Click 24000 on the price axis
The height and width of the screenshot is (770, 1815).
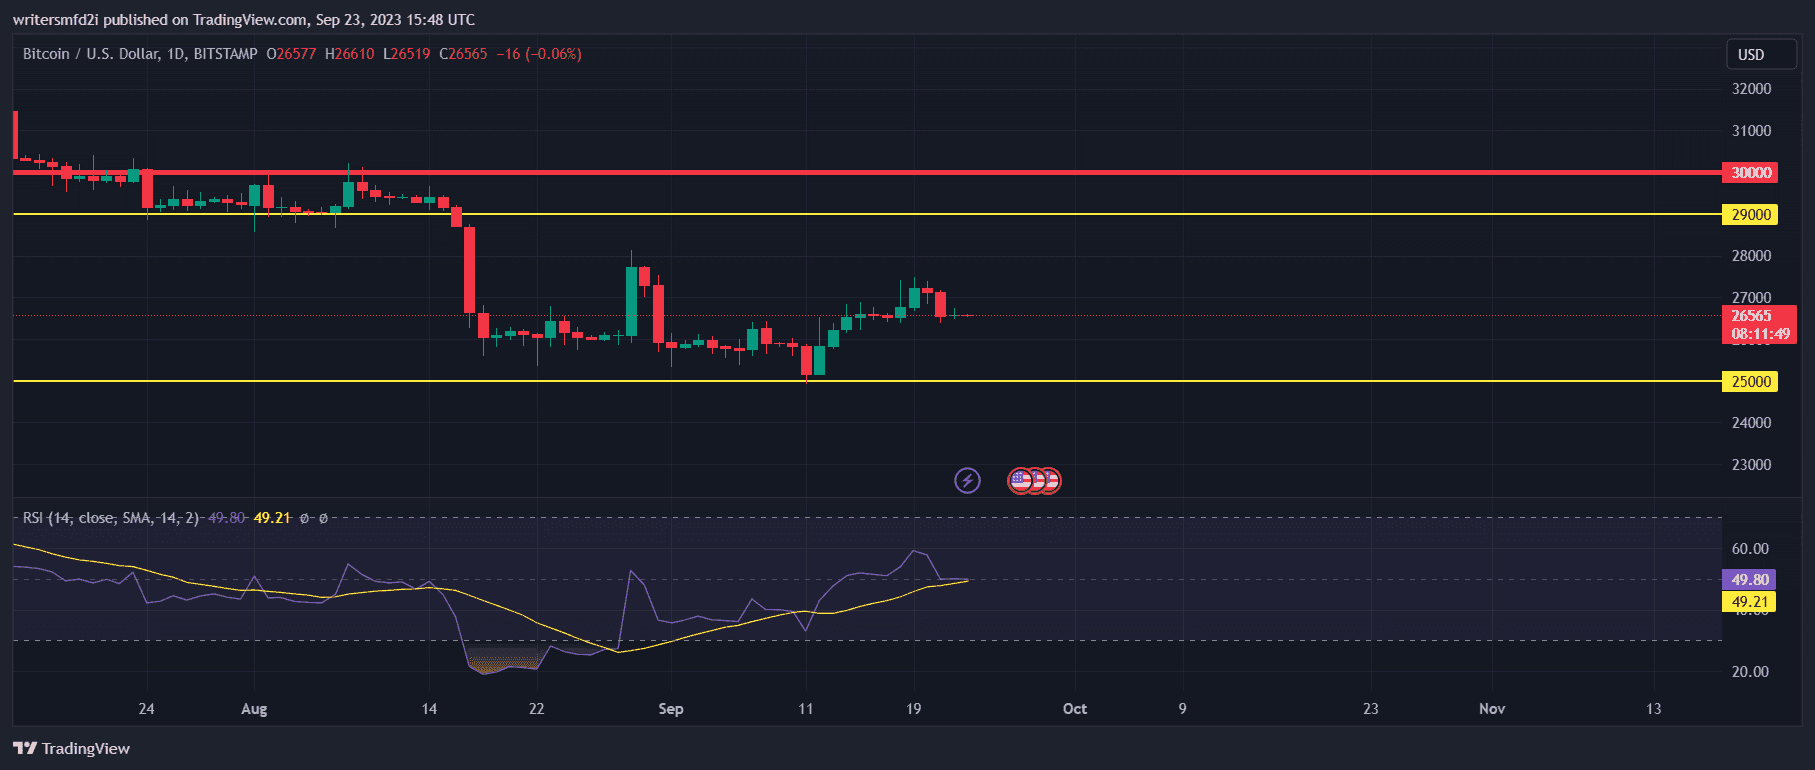tap(1751, 423)
